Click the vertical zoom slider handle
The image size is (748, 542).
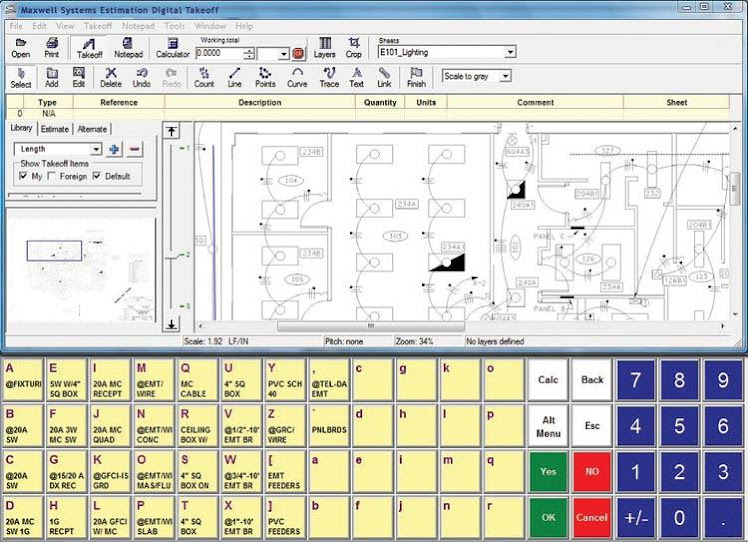click(172, 257)
